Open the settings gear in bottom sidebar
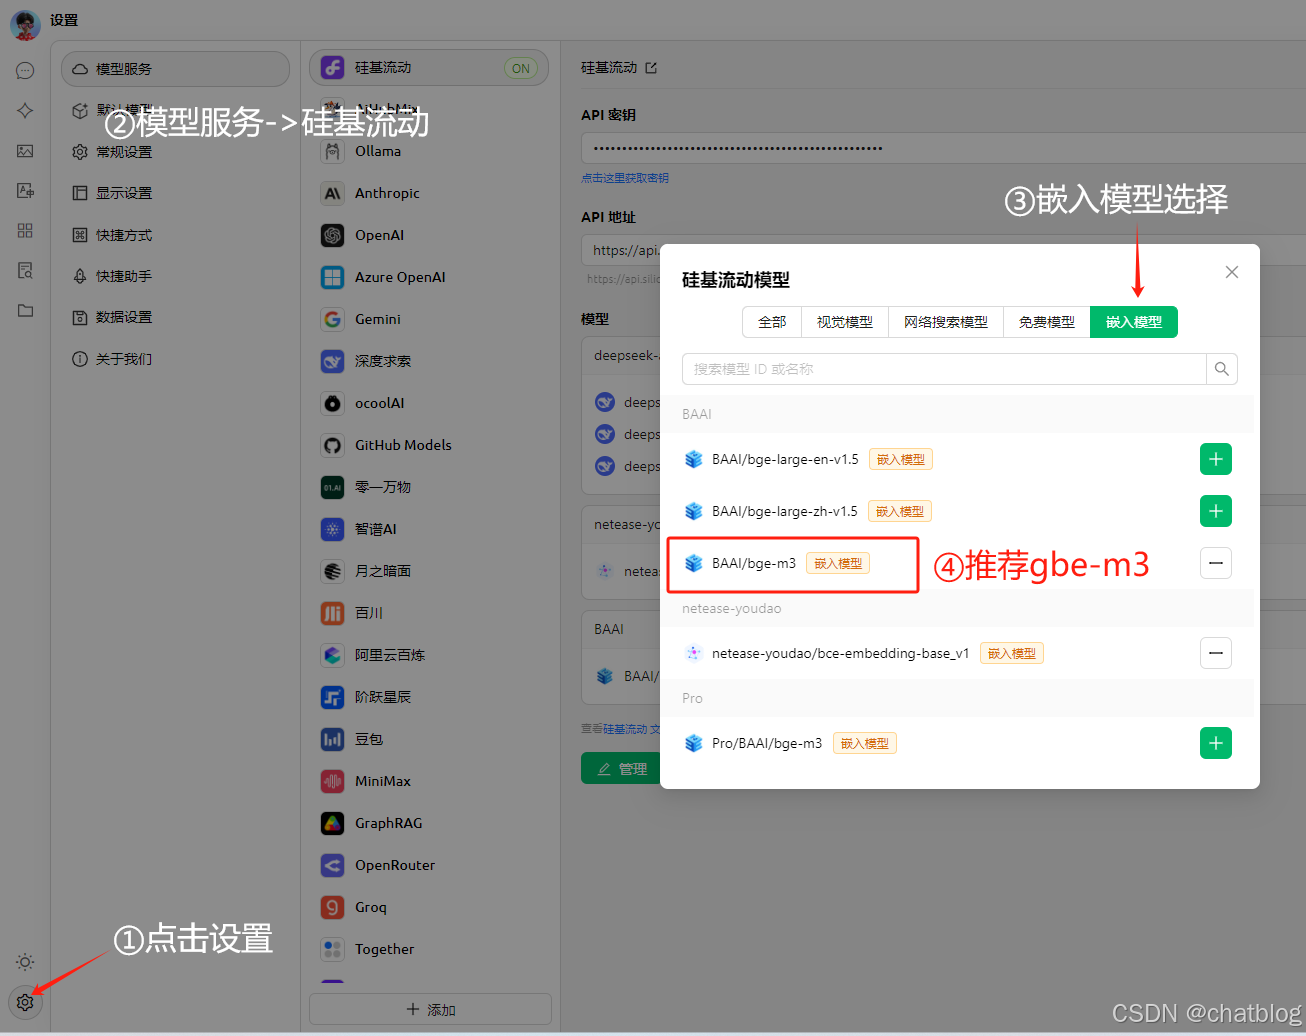 point(25,1002)
